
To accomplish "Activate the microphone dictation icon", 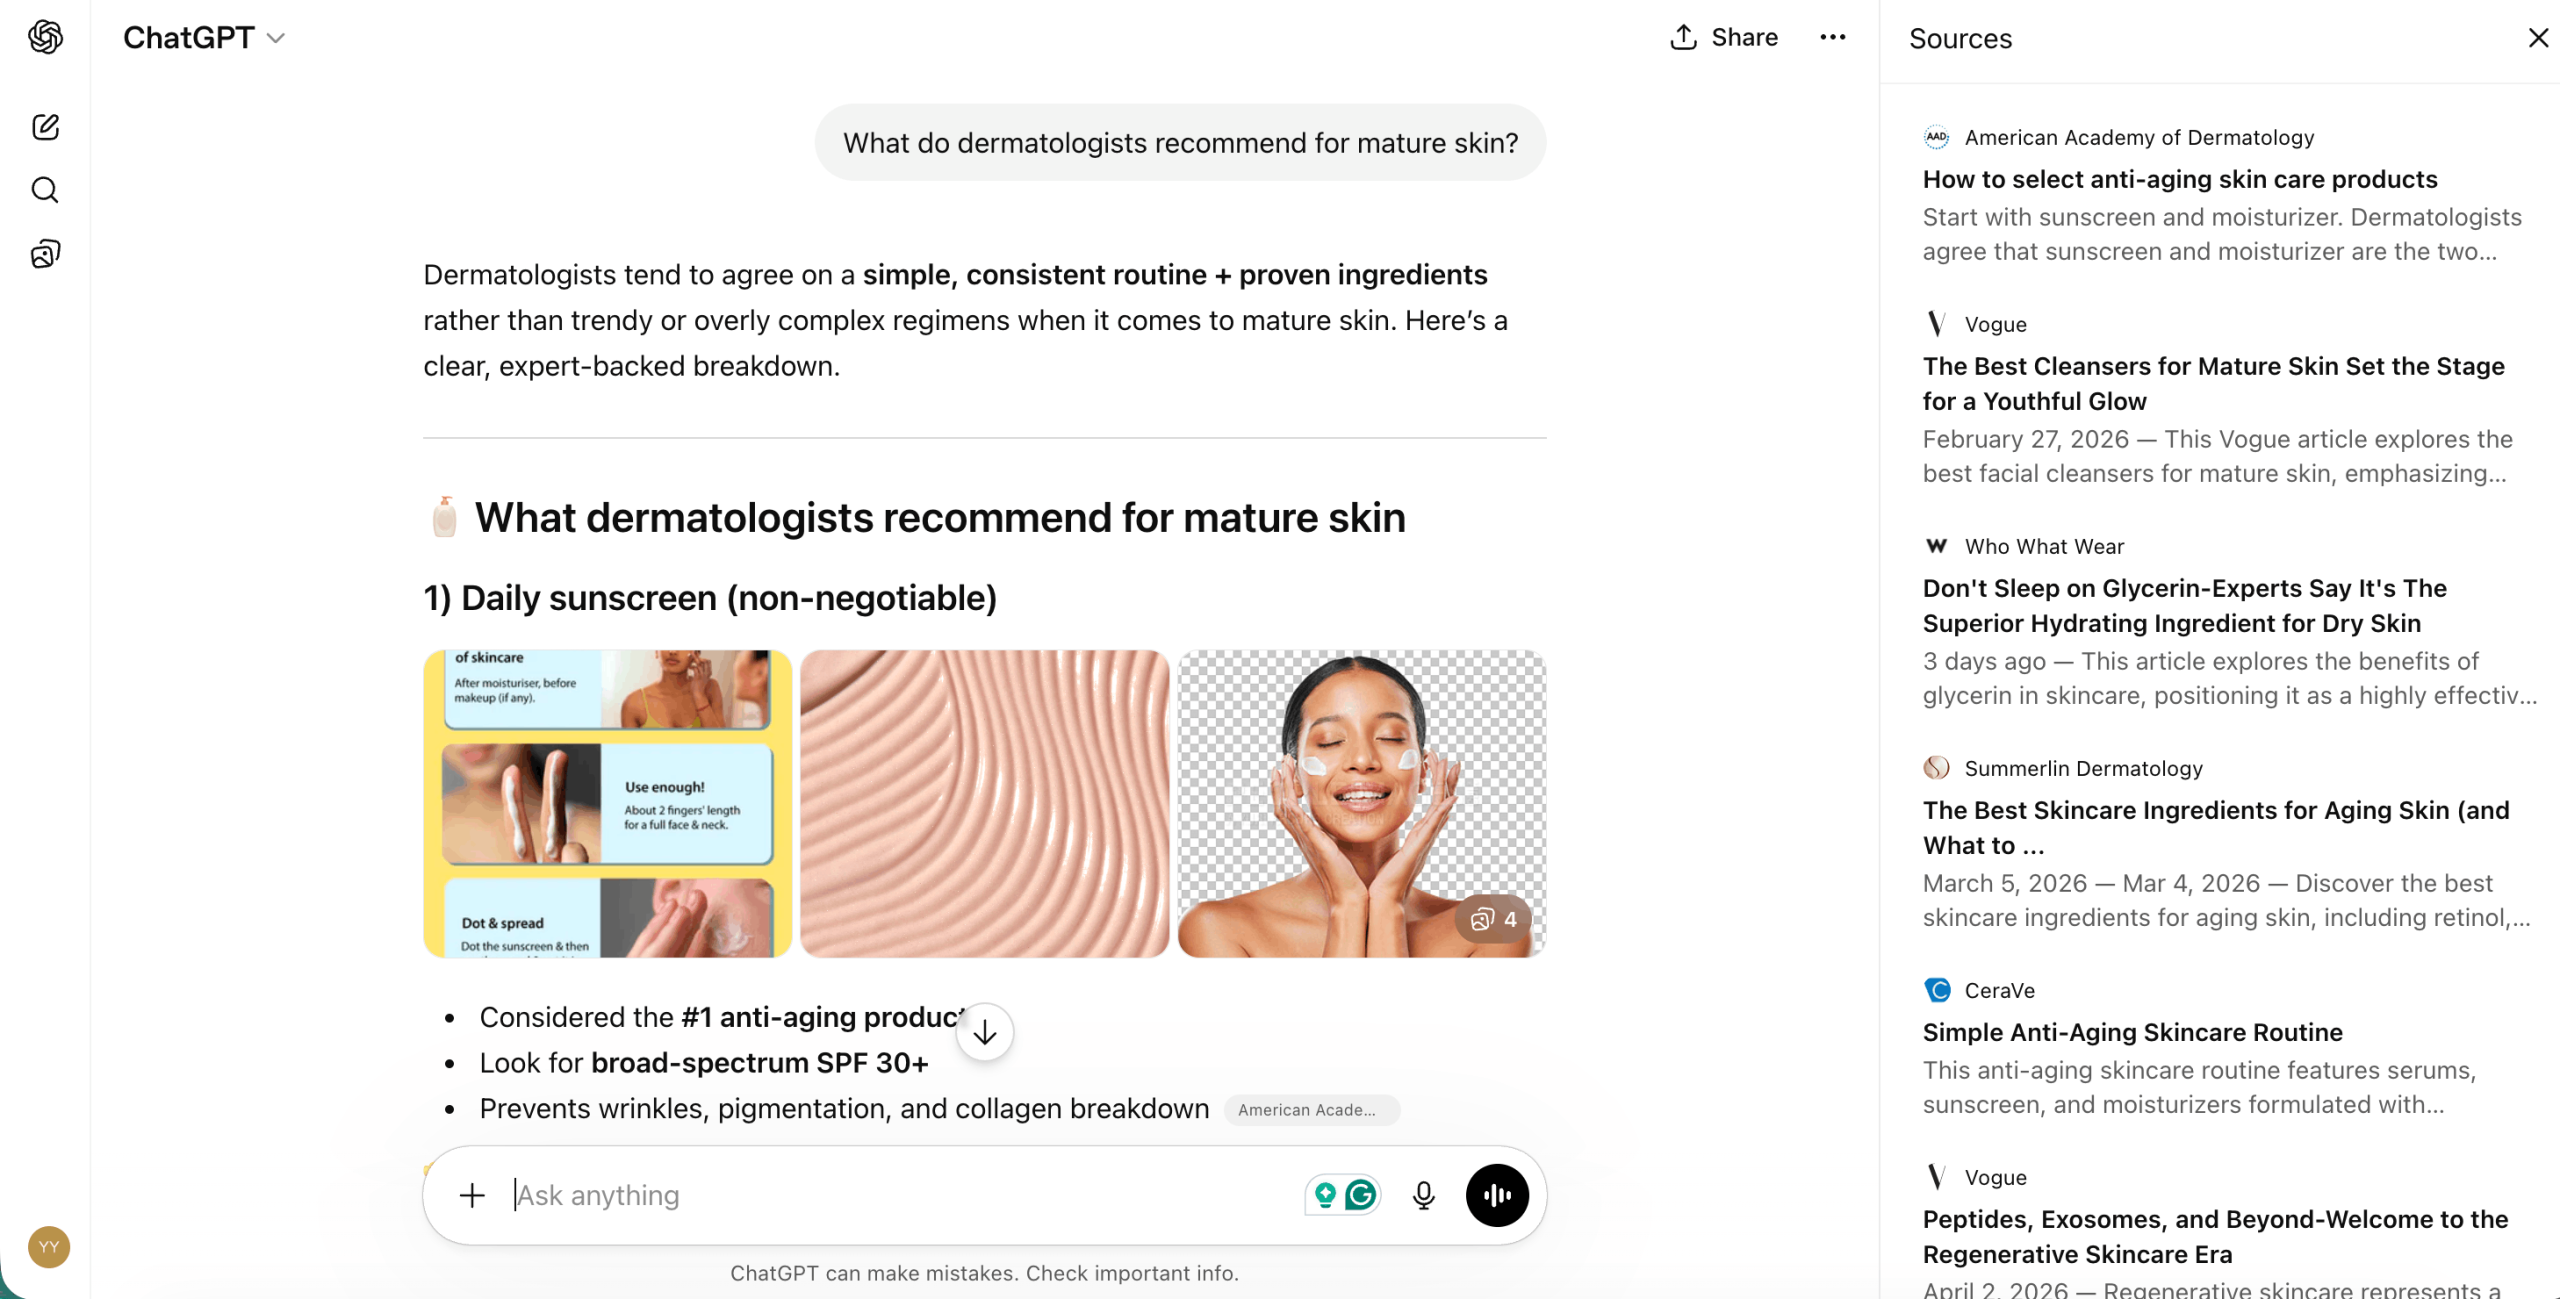I will point(1424,1195).
